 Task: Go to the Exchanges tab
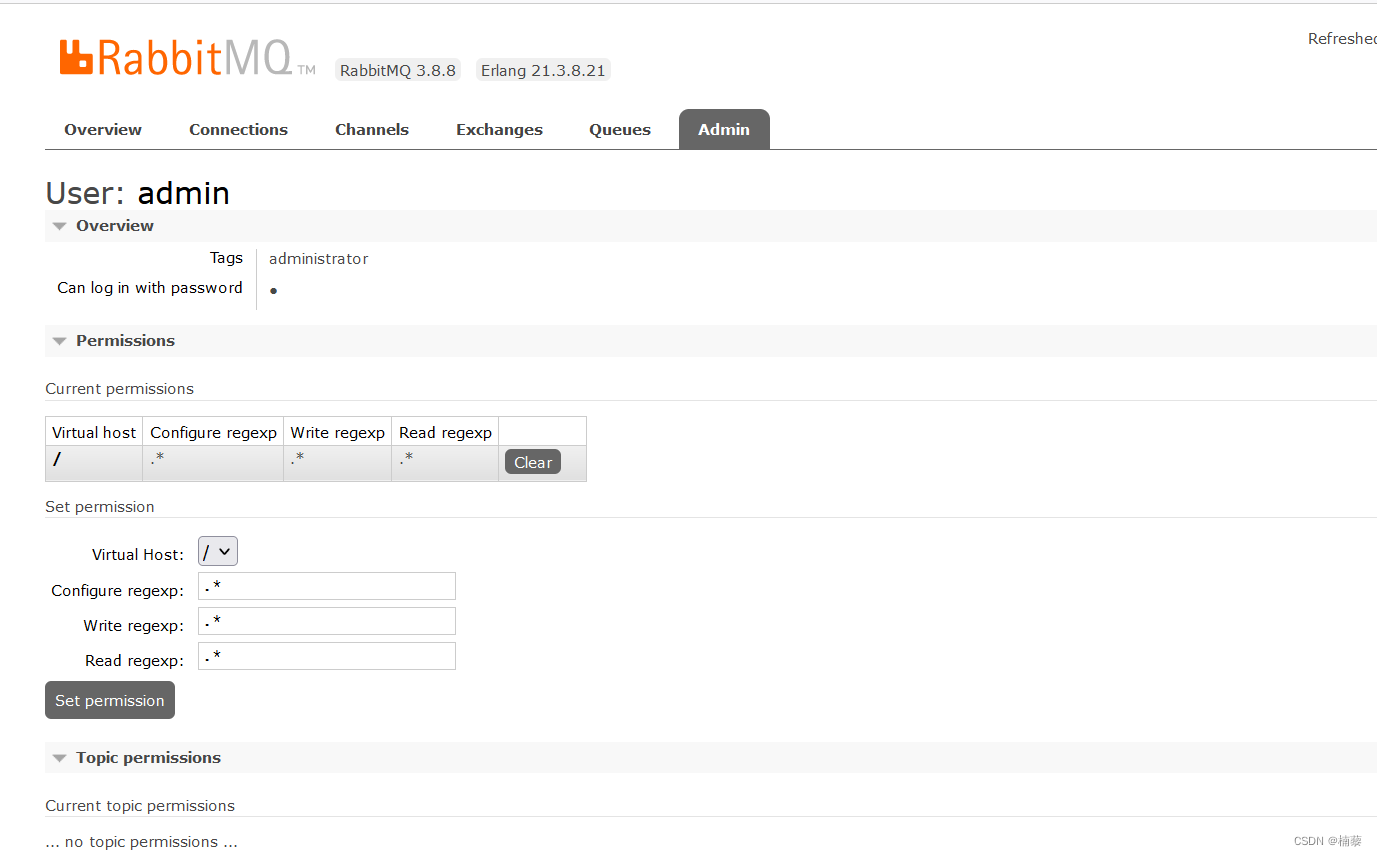[499, 129]
